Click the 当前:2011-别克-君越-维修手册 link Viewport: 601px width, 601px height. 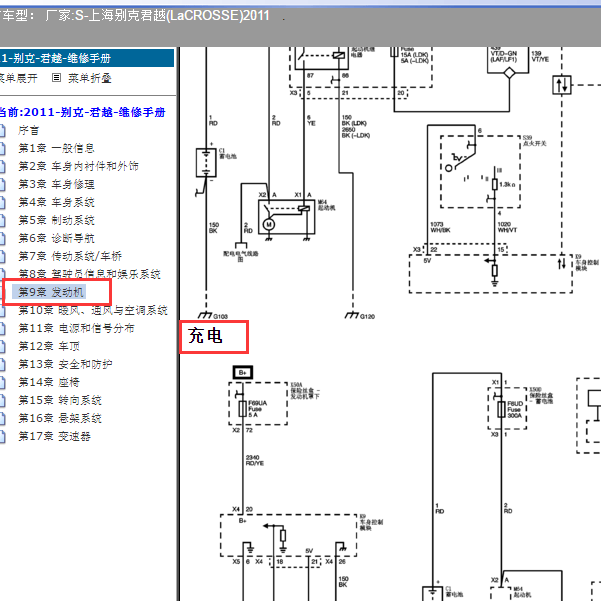[x=82, y=112]
